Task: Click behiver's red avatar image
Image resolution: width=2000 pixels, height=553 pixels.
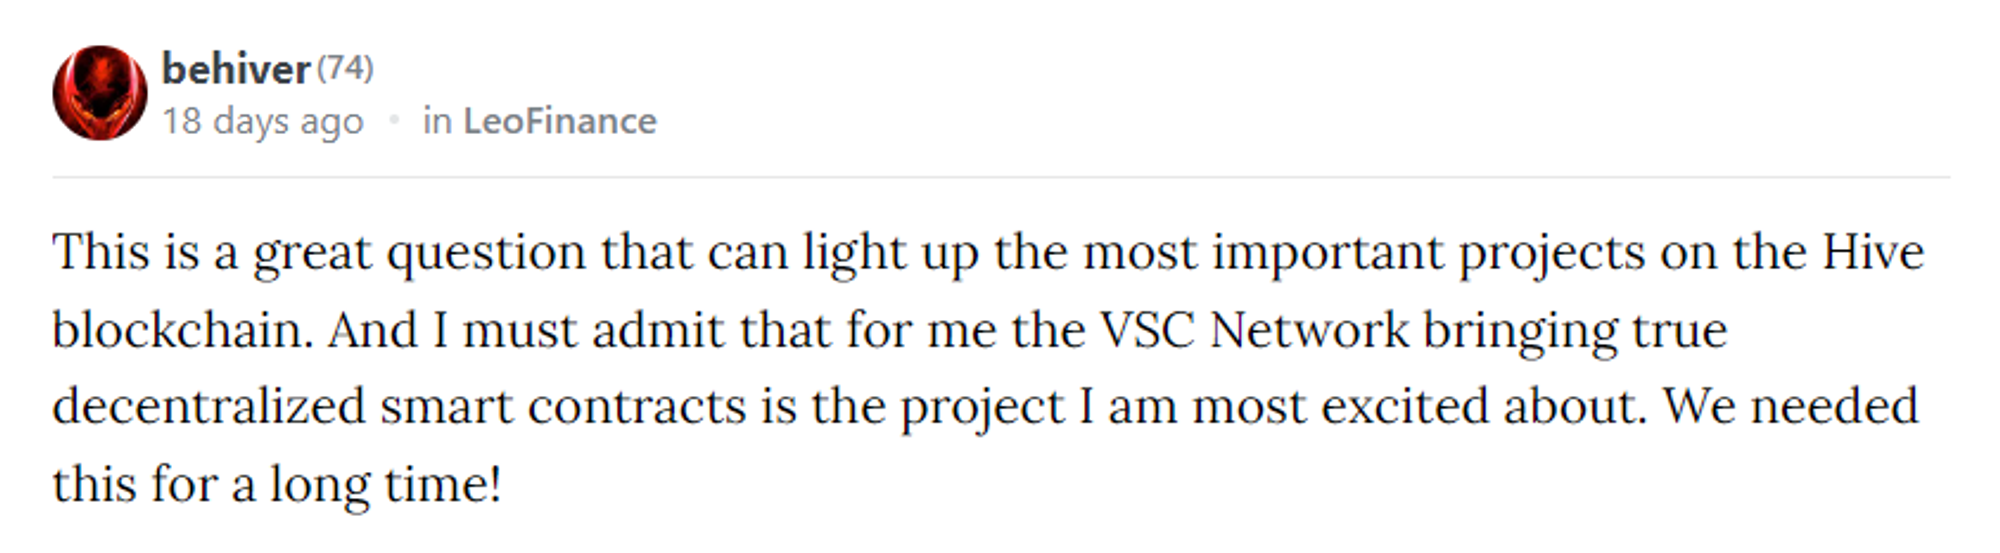Action: tap(100, 93)
